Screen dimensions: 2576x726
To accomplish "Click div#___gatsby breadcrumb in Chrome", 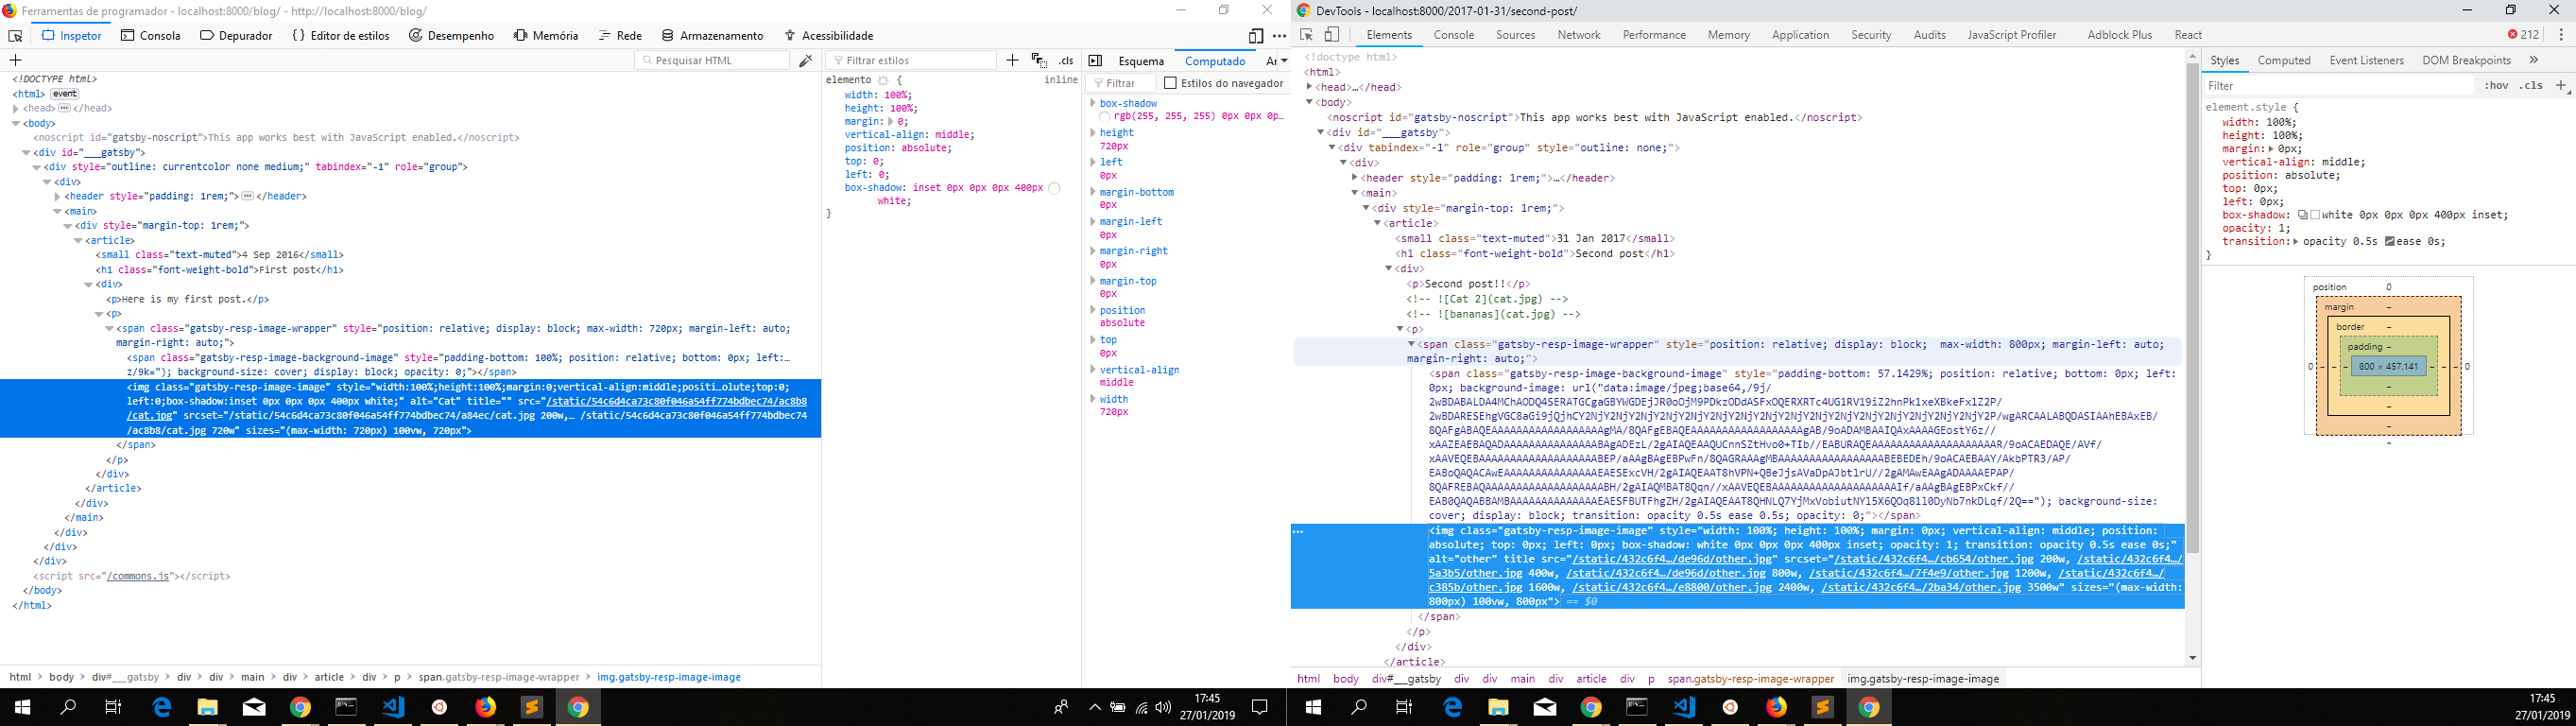I will point(1406,679).
